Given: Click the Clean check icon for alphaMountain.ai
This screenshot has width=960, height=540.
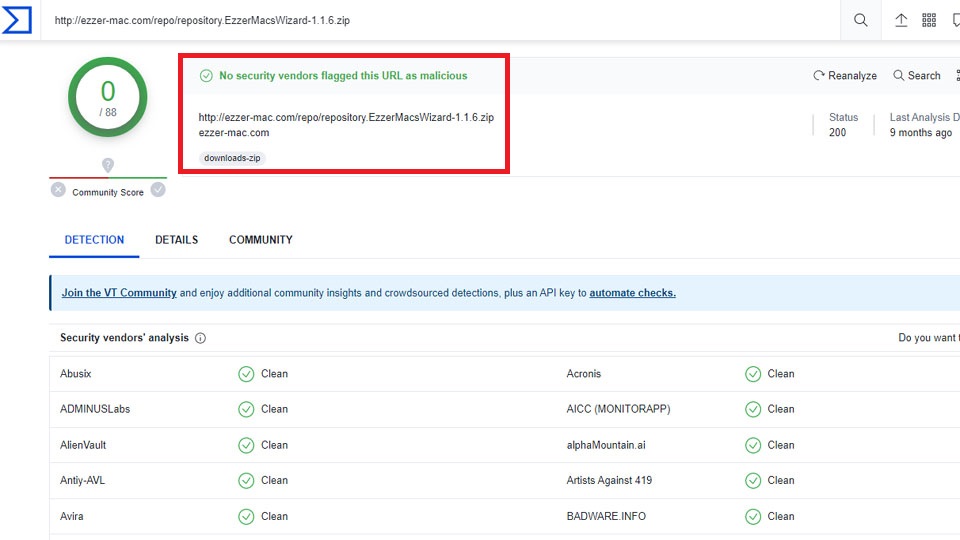Looking at the screenshot, I should point(753,445).
